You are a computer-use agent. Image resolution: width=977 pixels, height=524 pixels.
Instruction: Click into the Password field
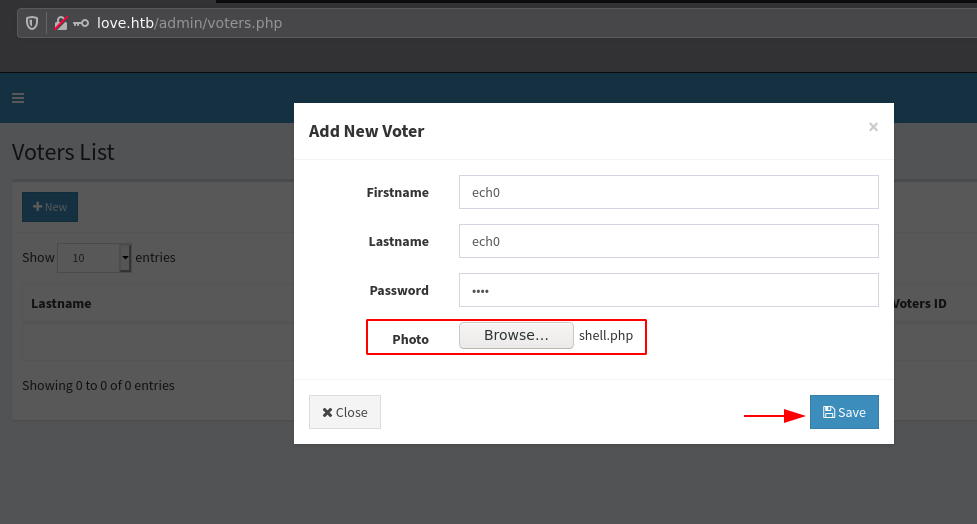tap(668, 290)
